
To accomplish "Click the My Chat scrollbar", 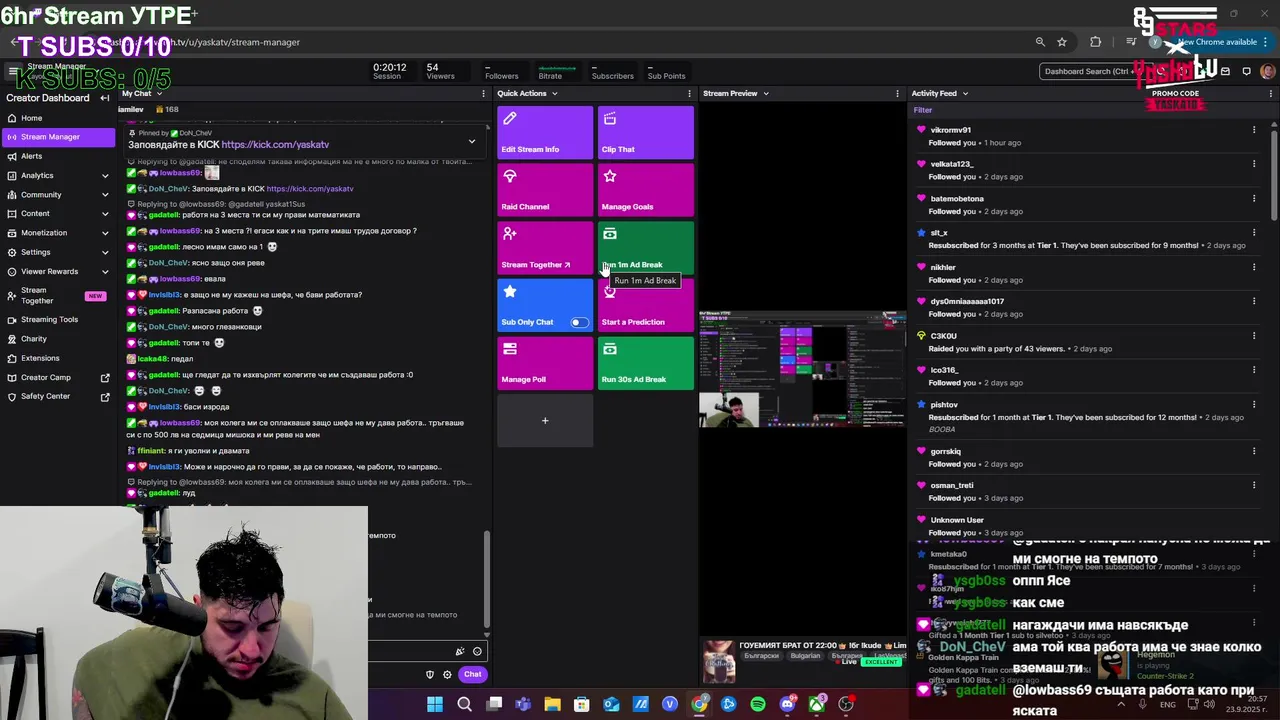I will [488, 580].
